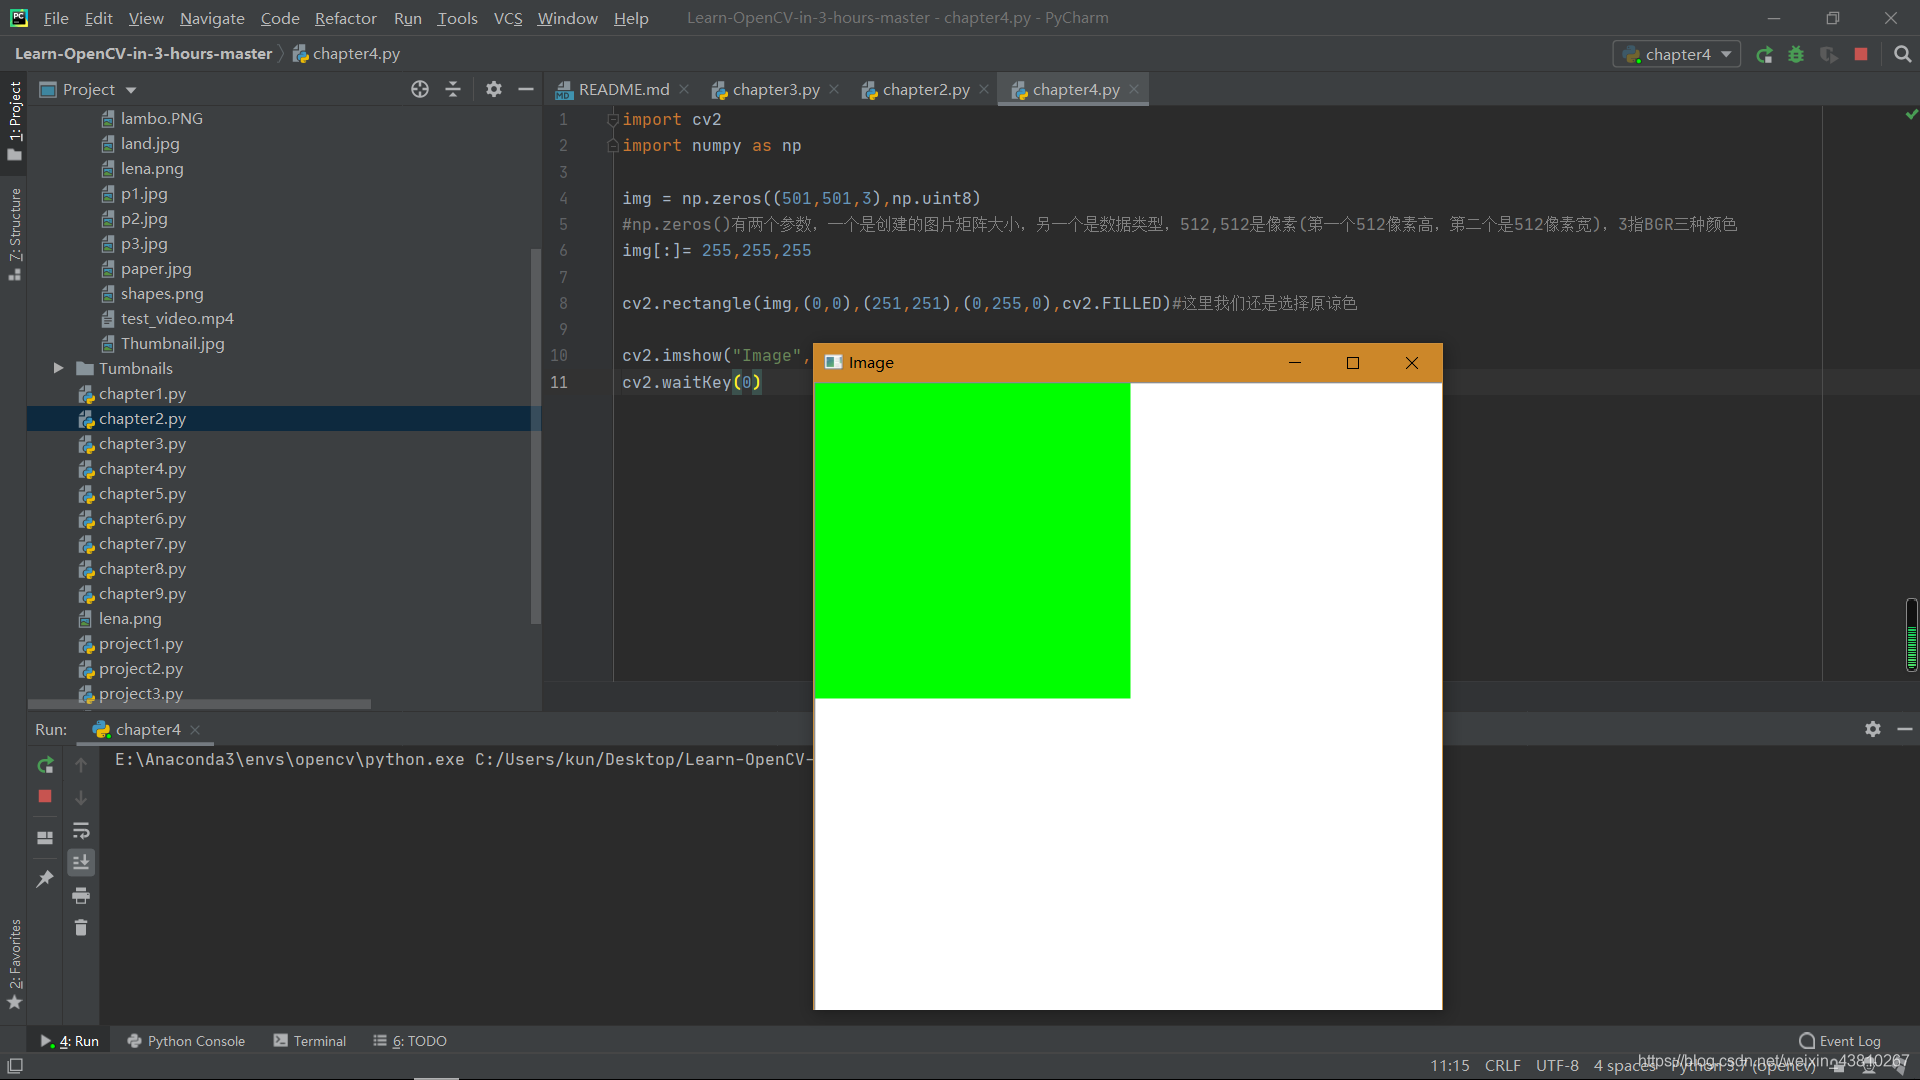Open the 6: TODO tool window
Viewport: 1920px width, 1080px height.
coord(410,1041)
